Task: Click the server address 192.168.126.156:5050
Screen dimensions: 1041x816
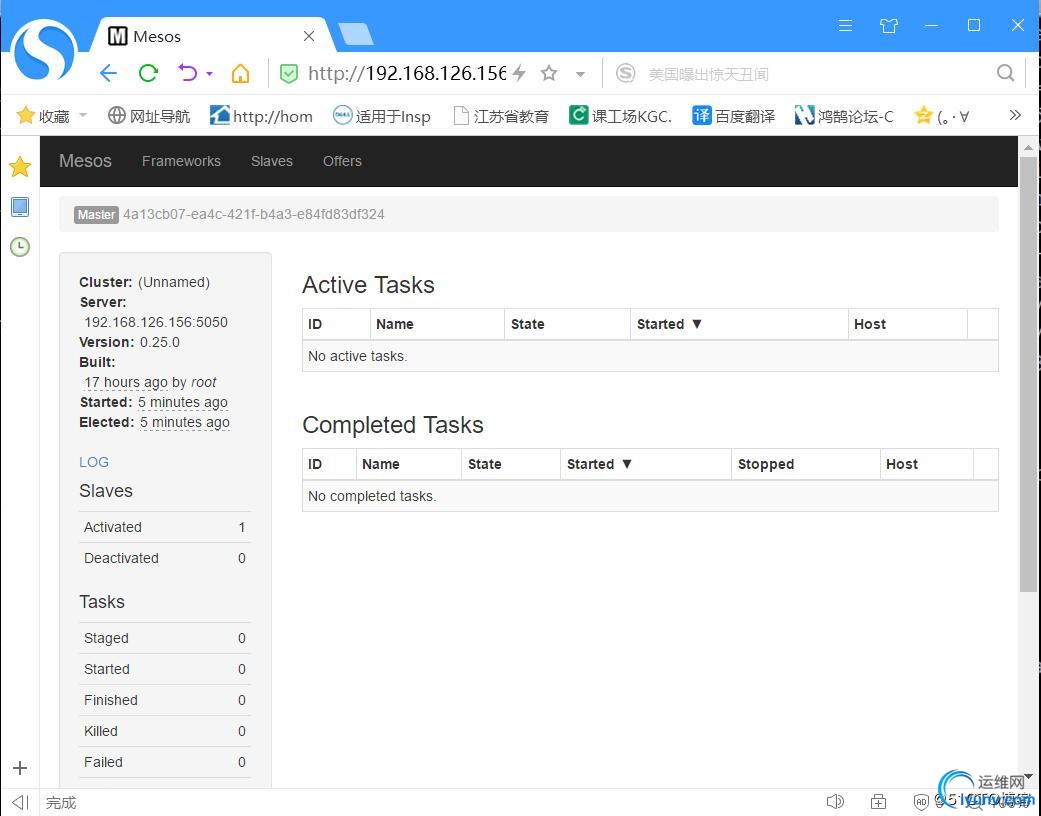Action: pyautogui.click(x=156, y=322)
